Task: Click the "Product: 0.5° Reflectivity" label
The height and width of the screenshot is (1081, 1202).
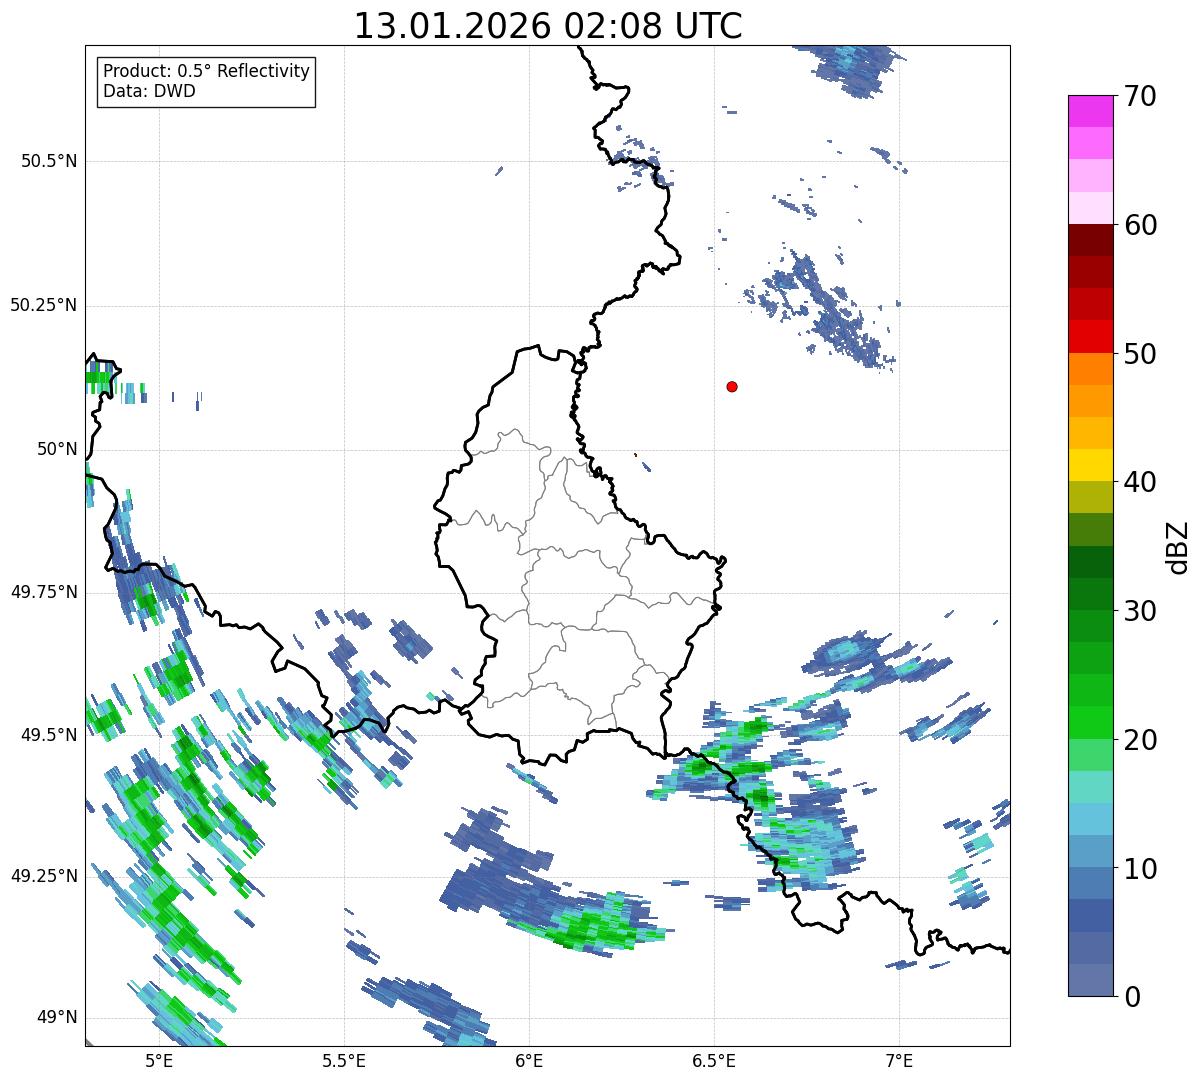Action: click(x=207, y=72)
